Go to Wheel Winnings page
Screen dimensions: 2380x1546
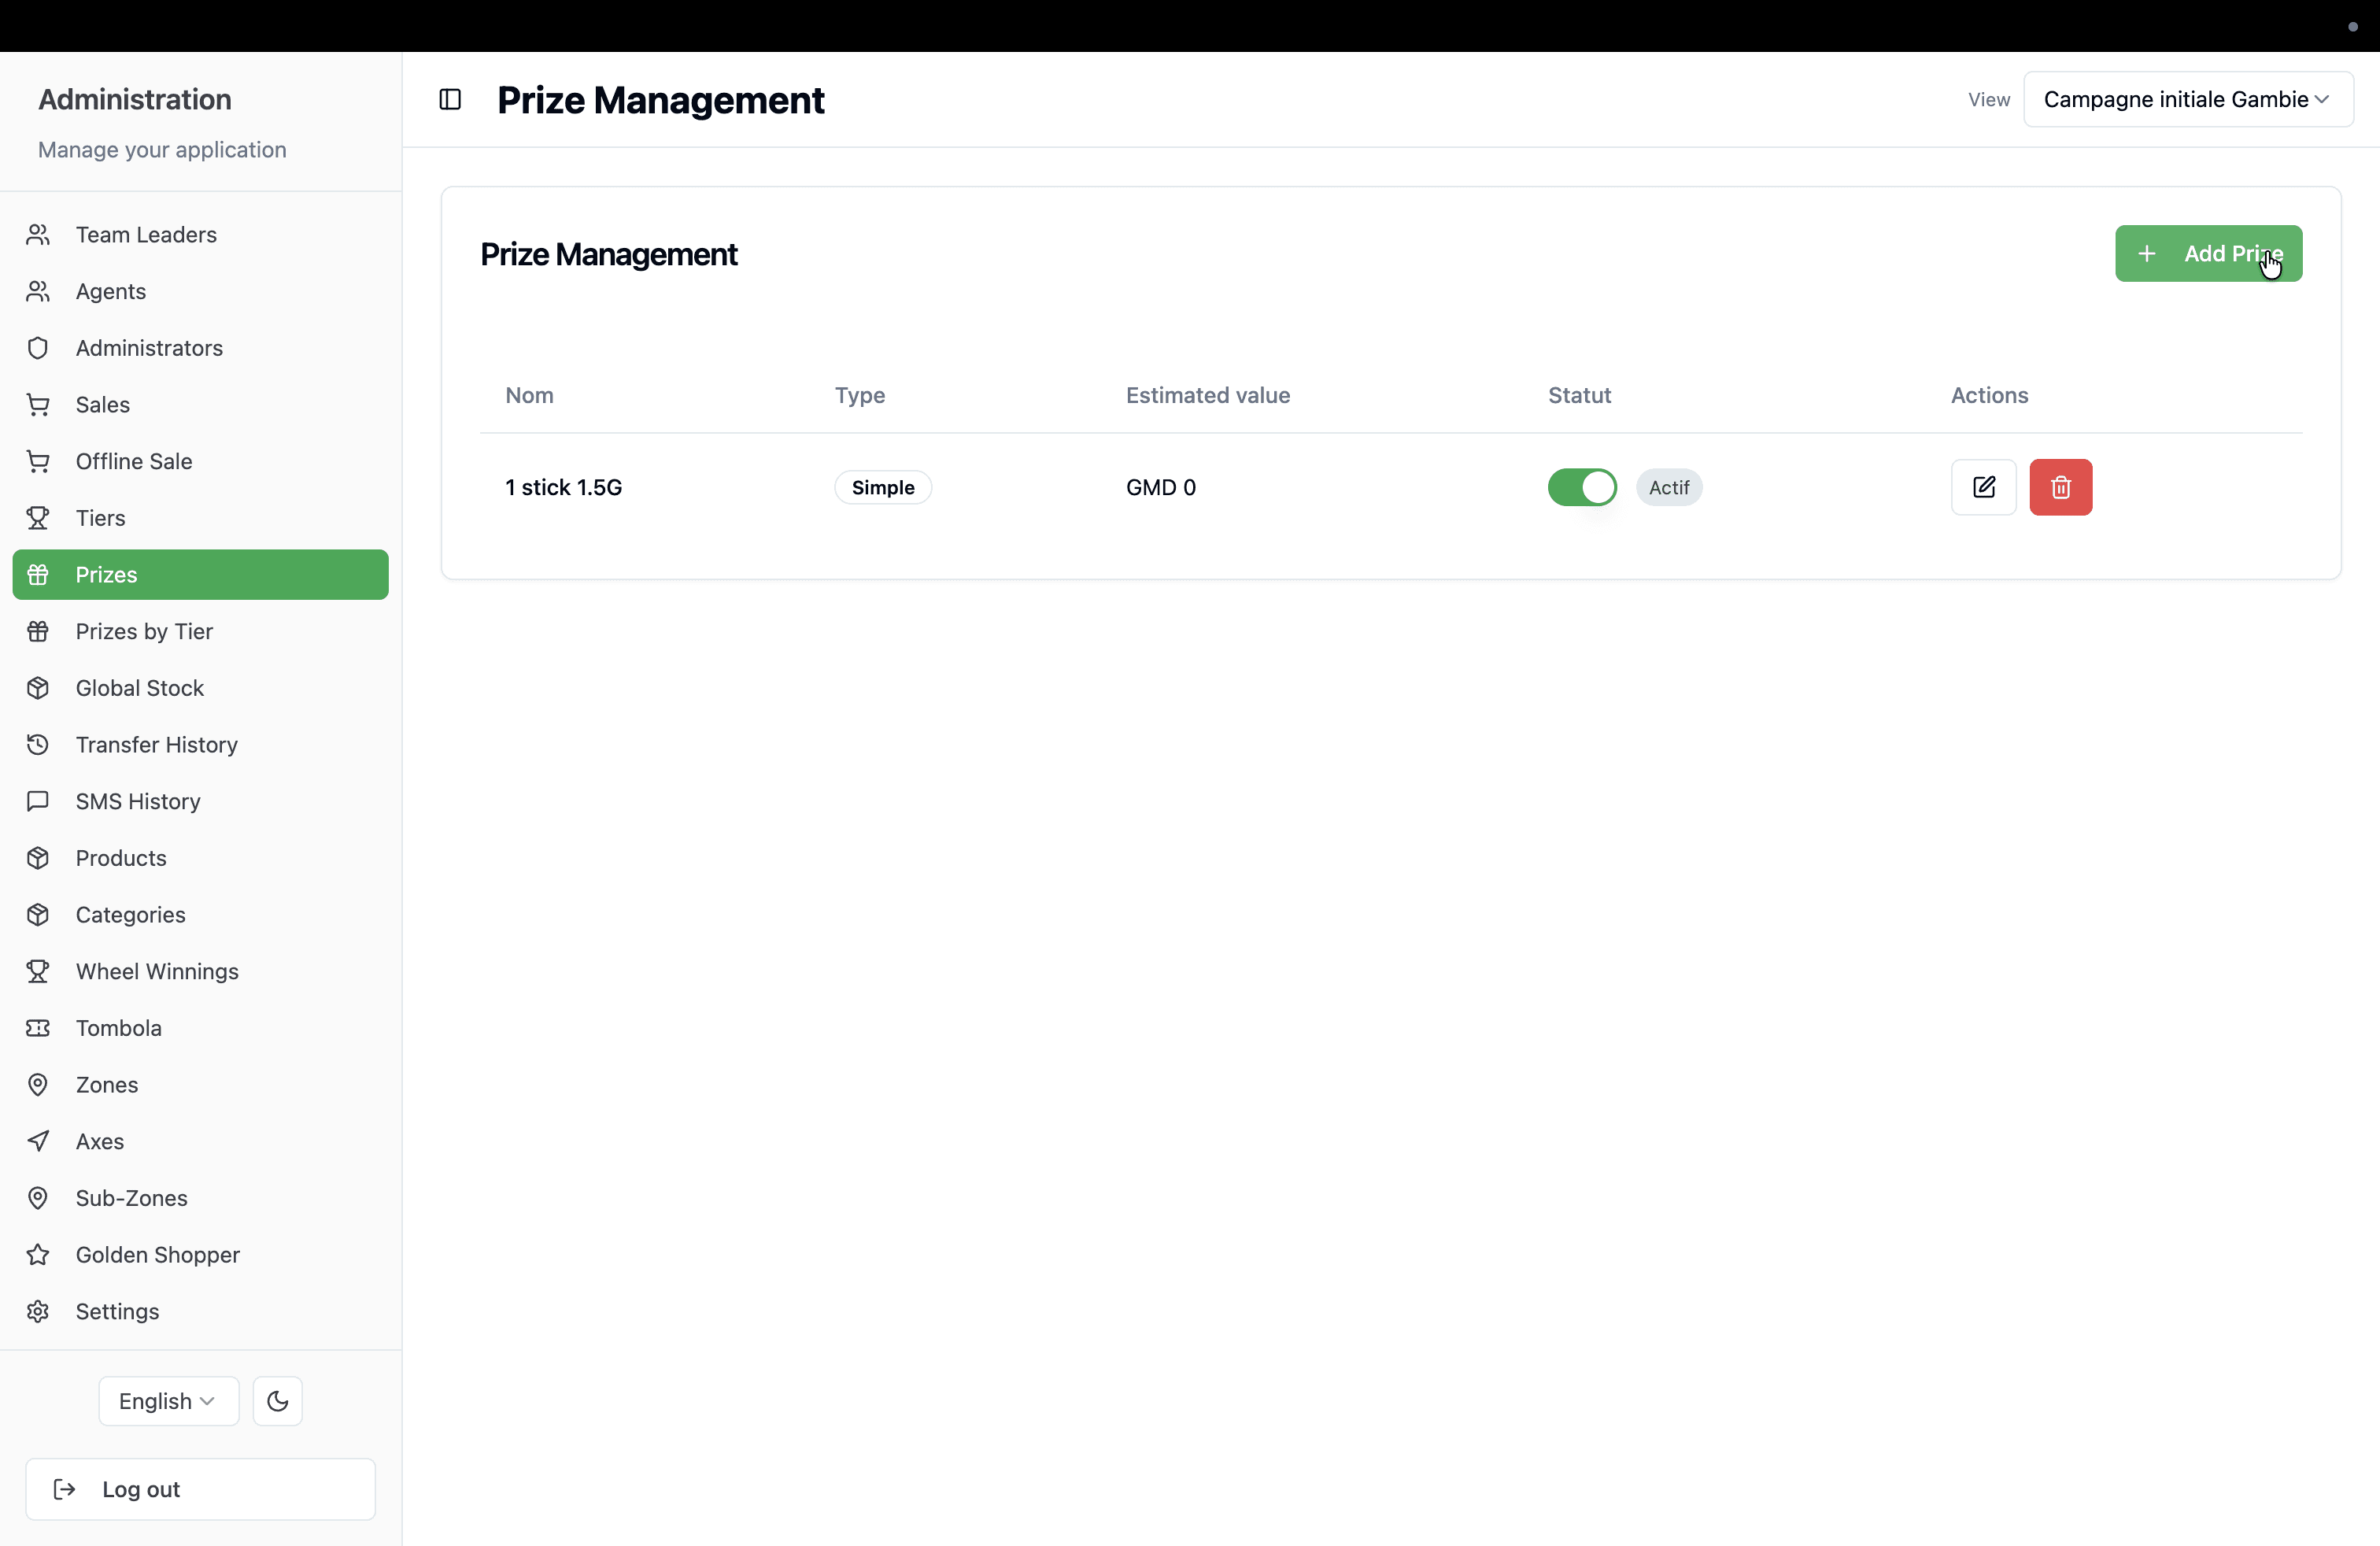pyautogui.click(x=200, y=971)
